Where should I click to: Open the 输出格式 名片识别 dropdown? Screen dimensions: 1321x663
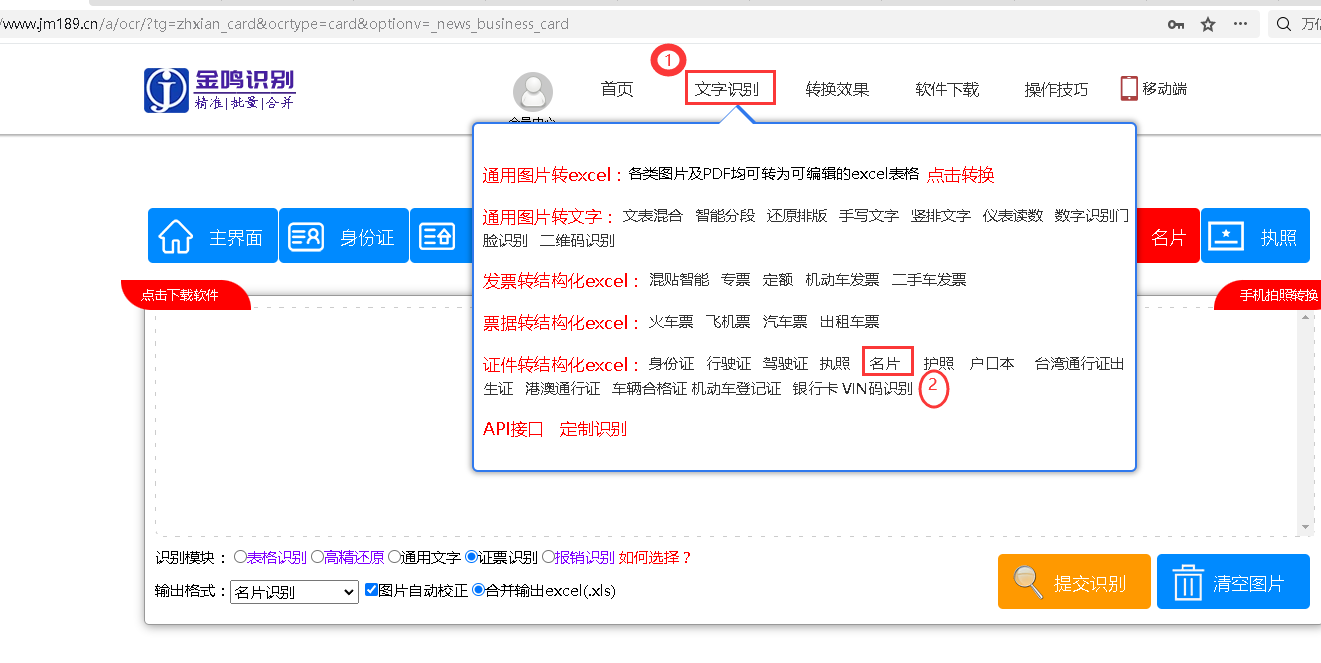pyautogui.click(x=296, y=591)
